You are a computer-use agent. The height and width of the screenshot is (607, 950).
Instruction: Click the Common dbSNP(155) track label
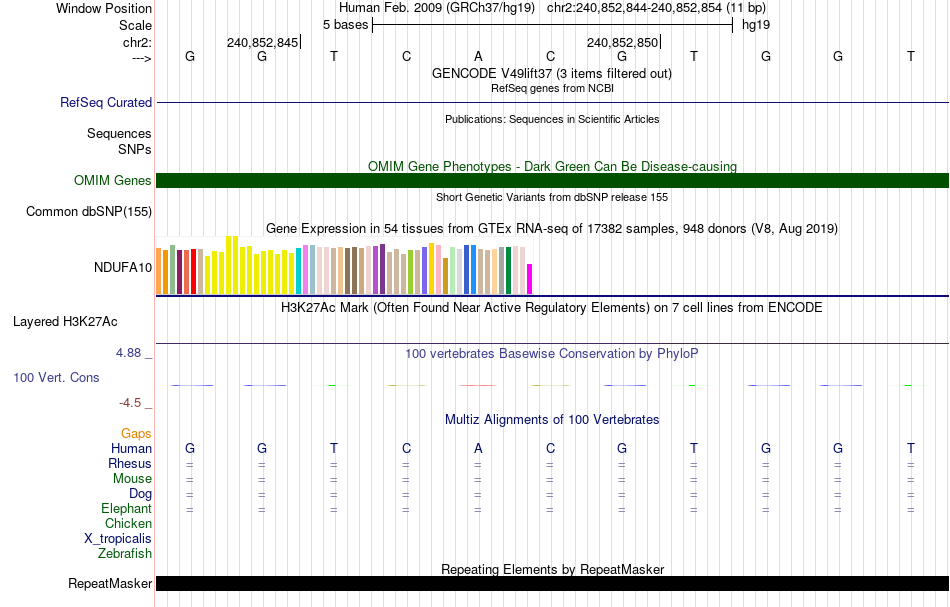coord(89,211)
